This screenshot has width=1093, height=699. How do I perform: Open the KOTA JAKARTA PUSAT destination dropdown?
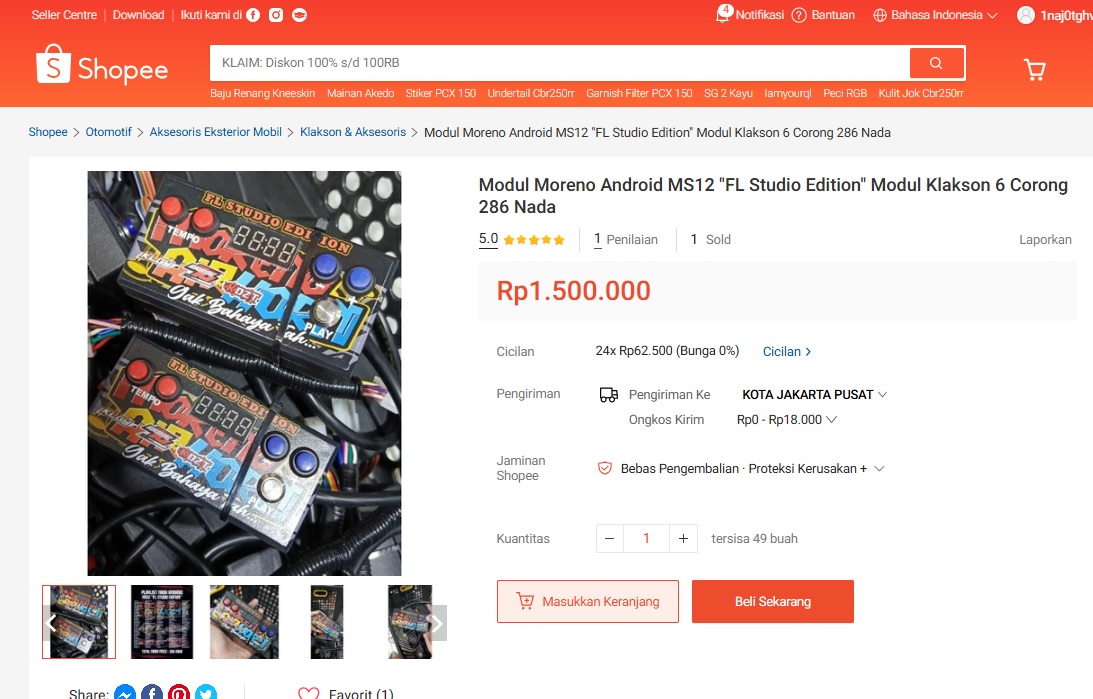point(814,394)
